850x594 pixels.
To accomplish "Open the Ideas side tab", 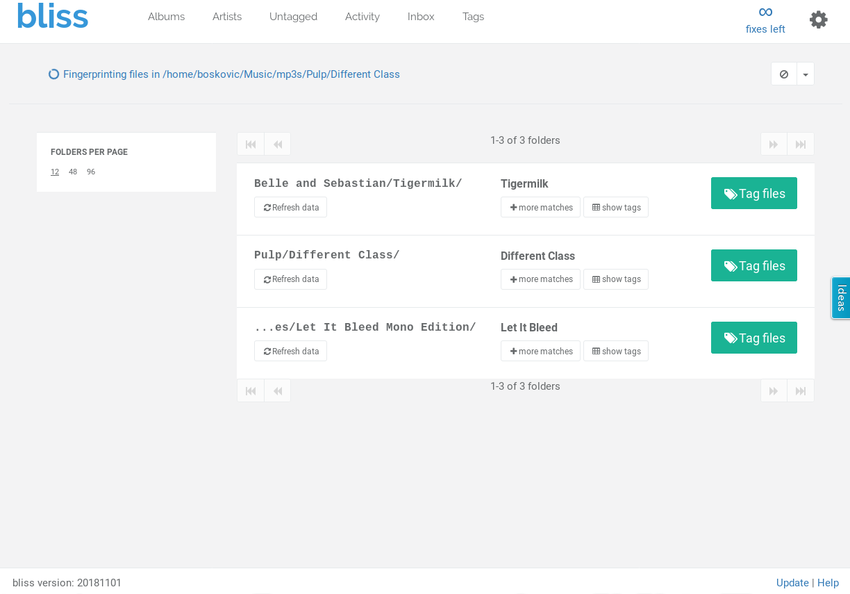I will [x=840, y=298].
